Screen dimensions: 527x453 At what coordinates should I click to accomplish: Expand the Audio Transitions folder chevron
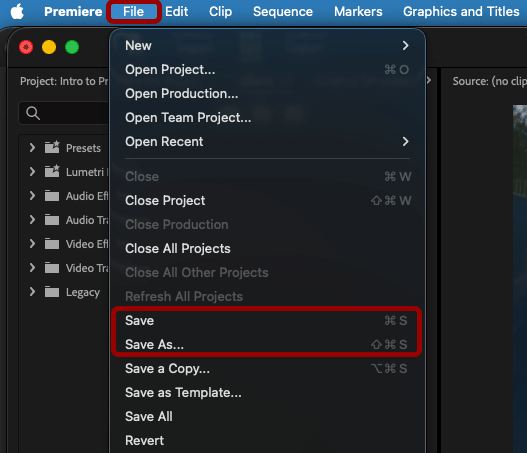32,220
